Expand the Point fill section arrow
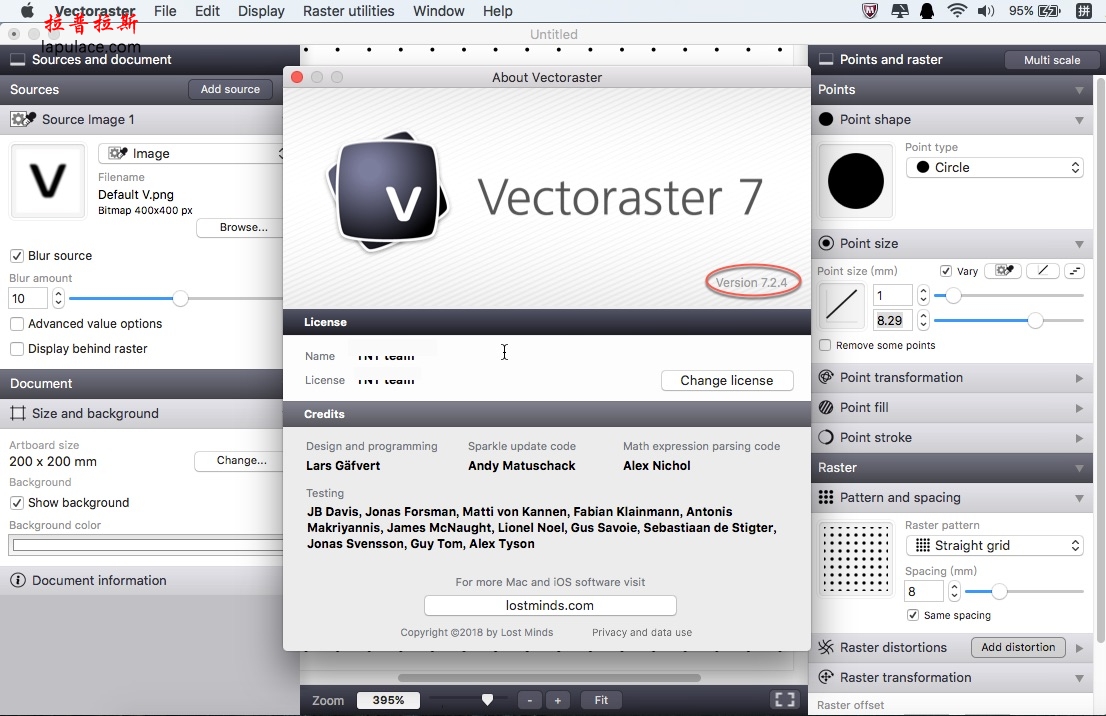This screenshot has height=716, width=1106. click(1079, 408)
